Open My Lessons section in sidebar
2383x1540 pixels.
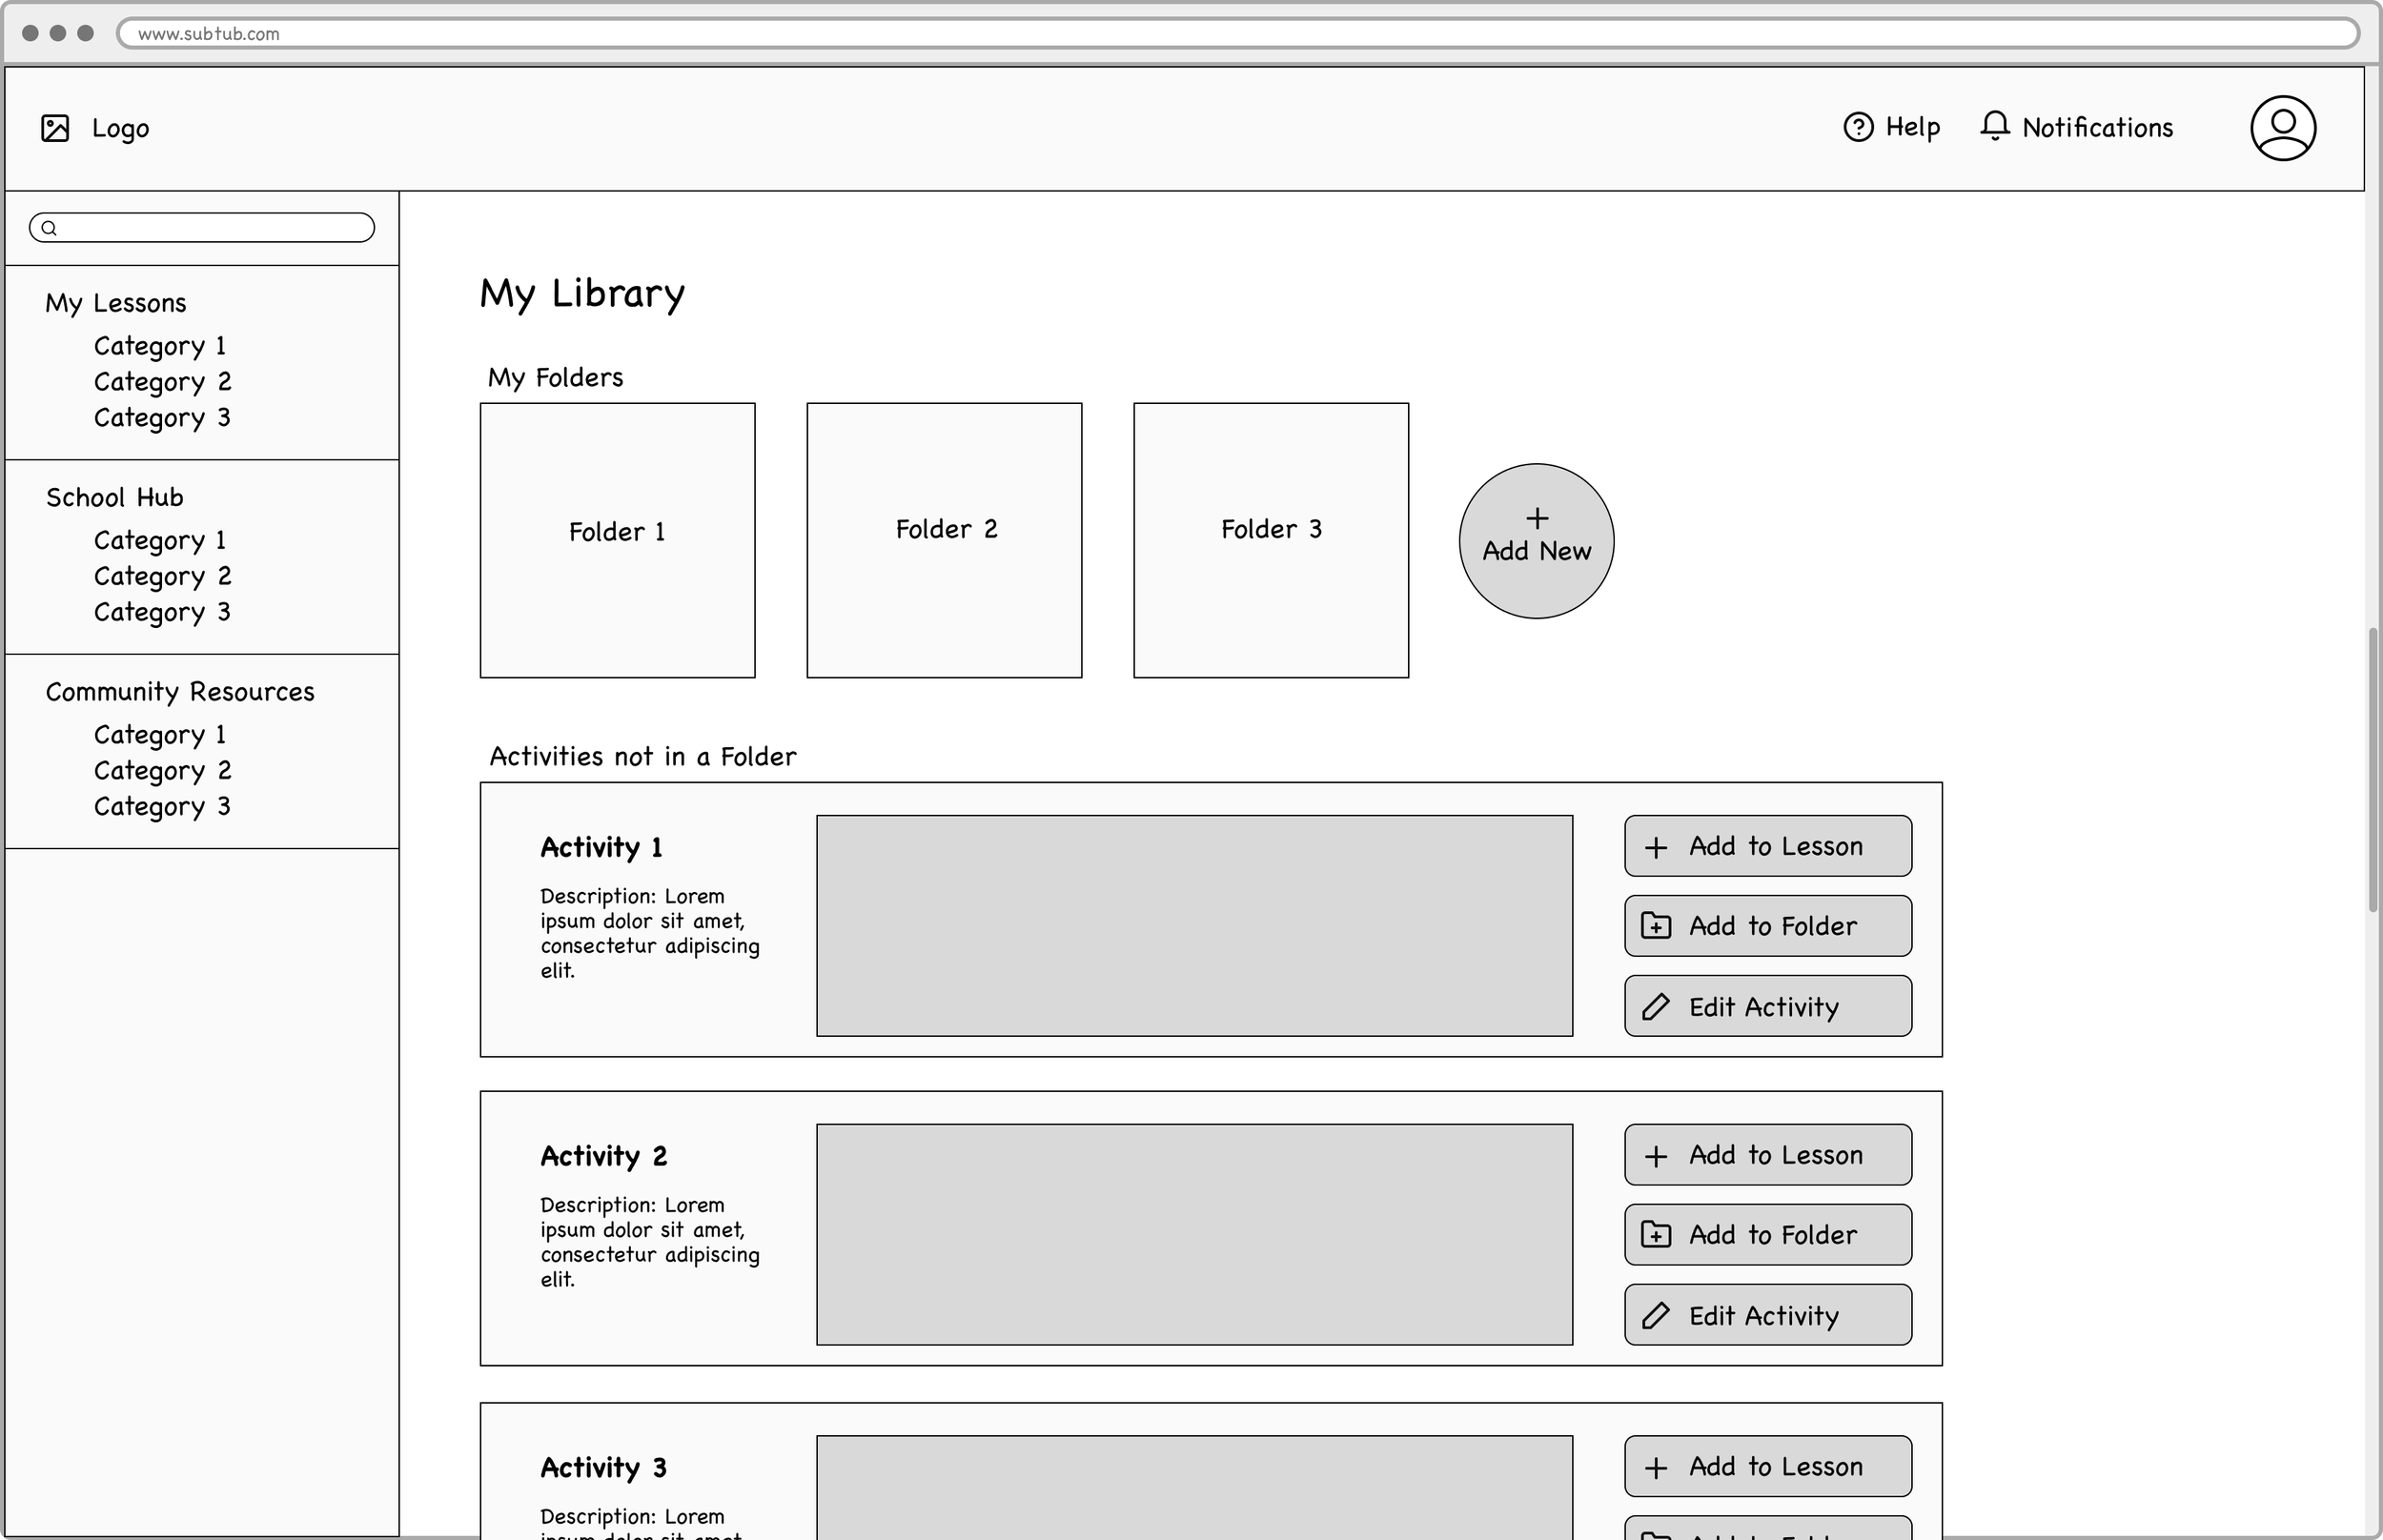[x=116, y=303]
